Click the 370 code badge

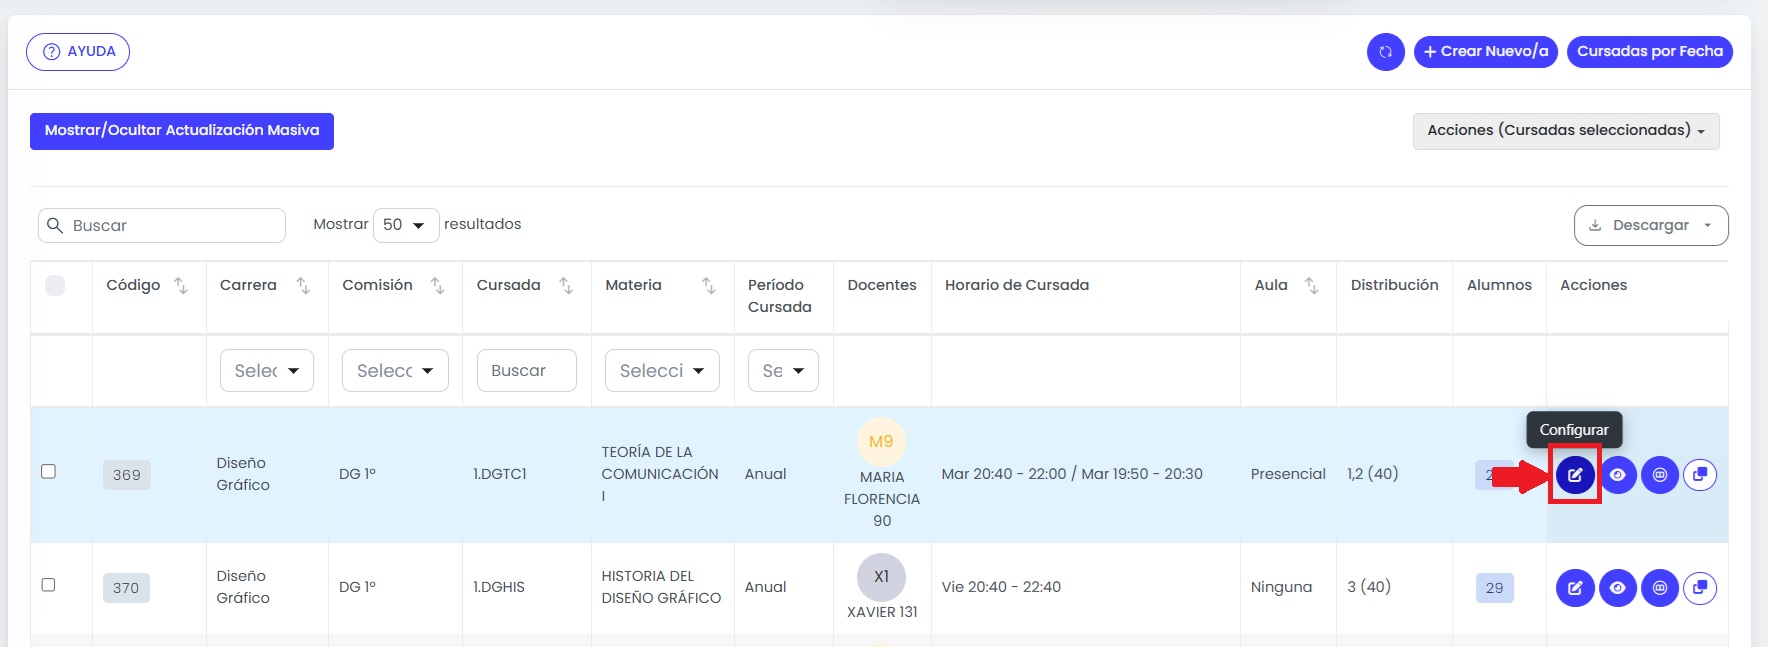point(126,588)
